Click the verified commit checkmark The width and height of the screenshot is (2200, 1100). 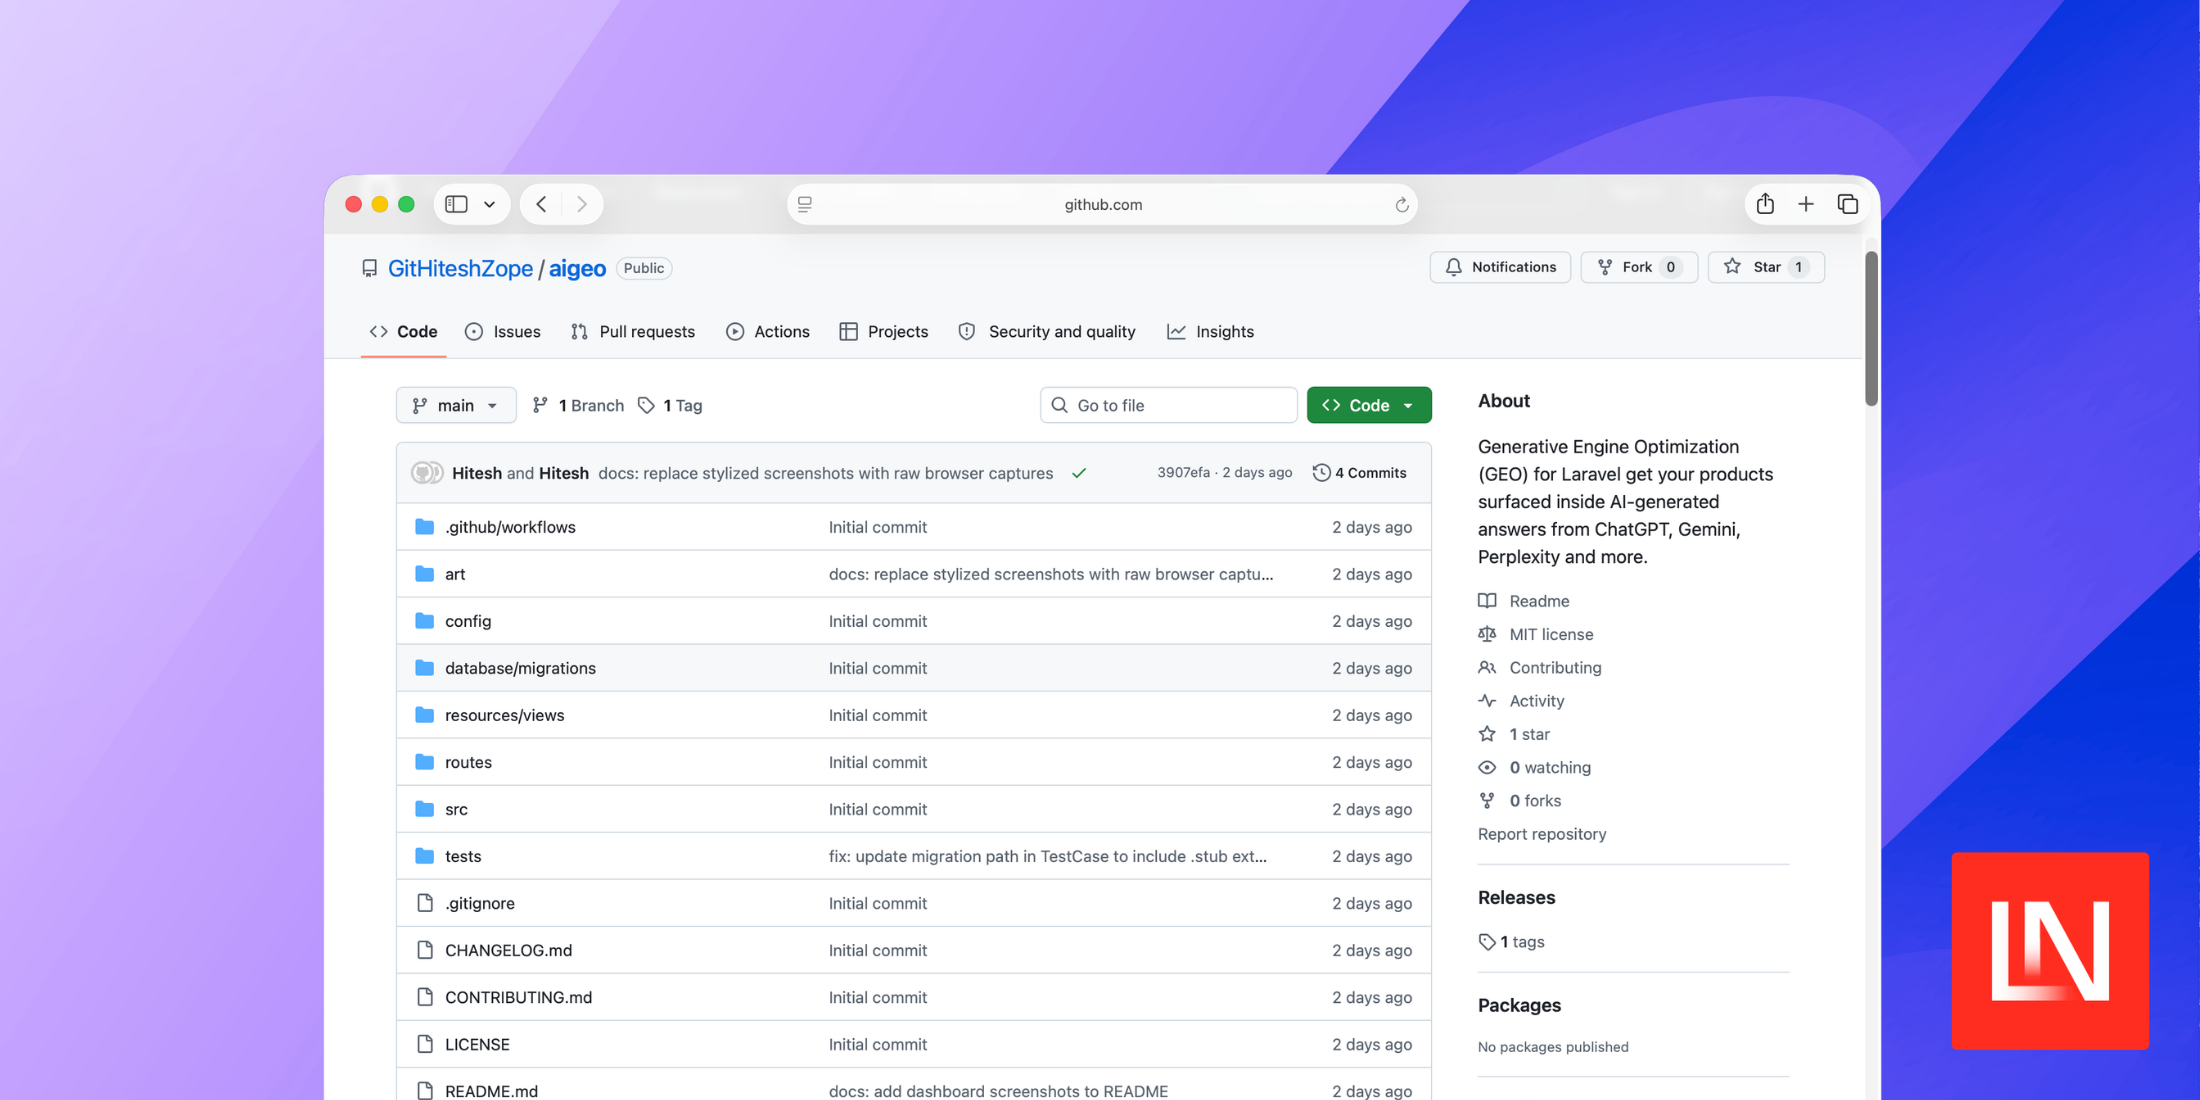coord(1080,473)
